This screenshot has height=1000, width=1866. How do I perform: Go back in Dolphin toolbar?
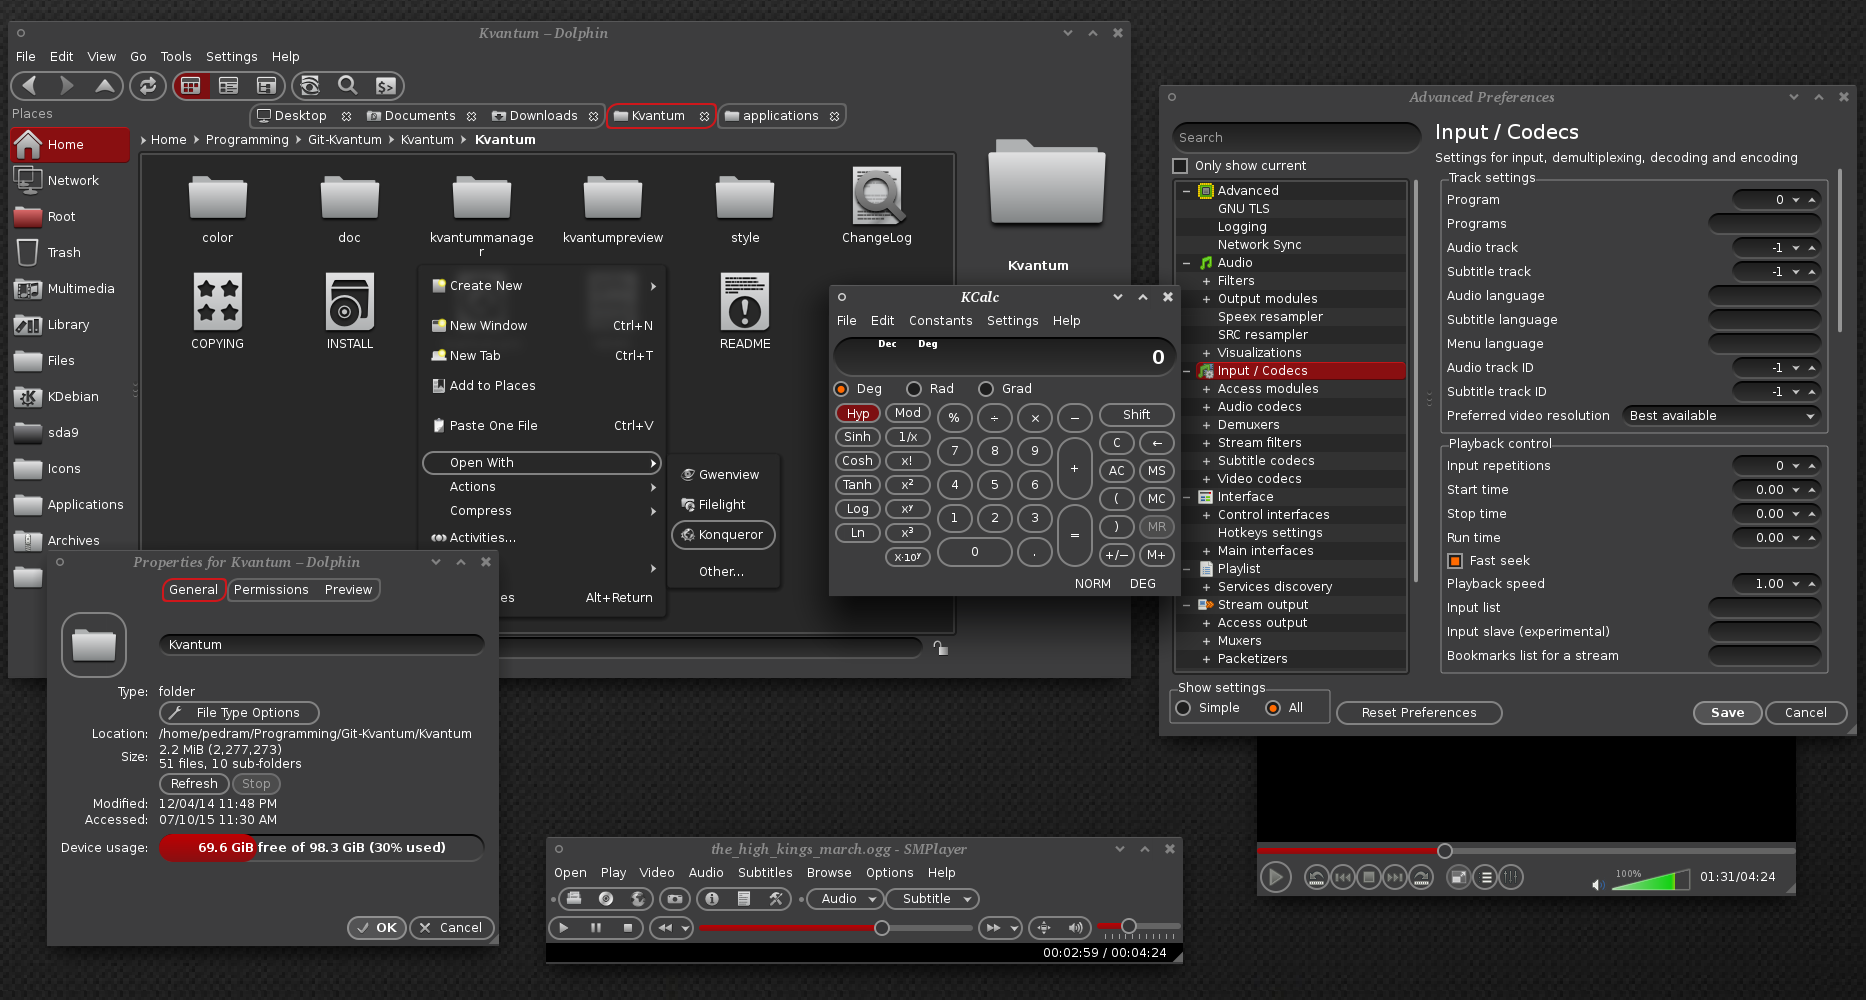click(29, 86)
